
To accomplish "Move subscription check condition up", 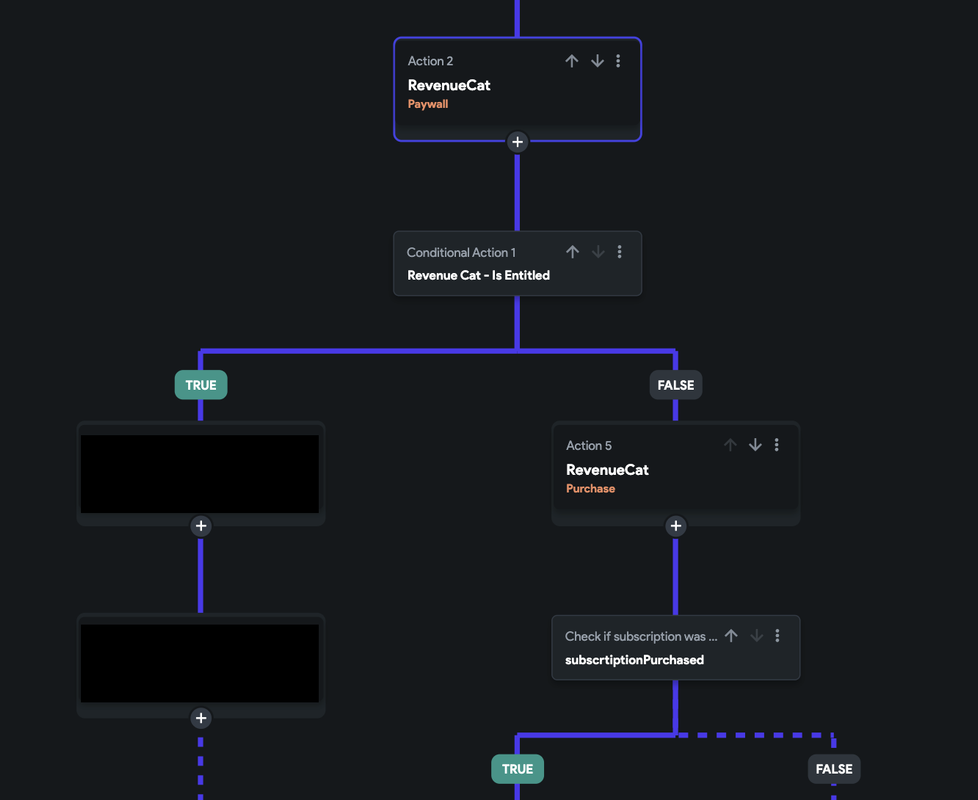I will coord(731,635).
